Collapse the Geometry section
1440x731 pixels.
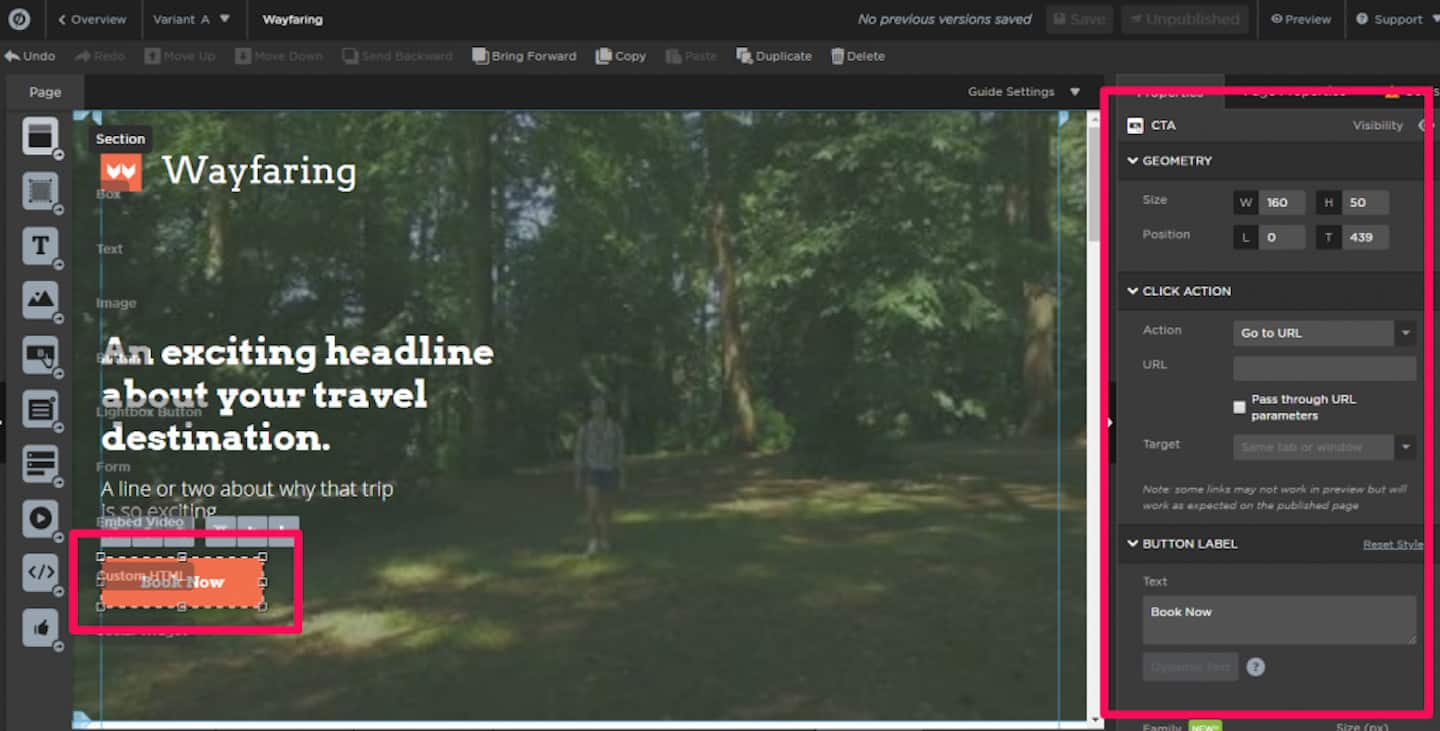click(1170, 160)
